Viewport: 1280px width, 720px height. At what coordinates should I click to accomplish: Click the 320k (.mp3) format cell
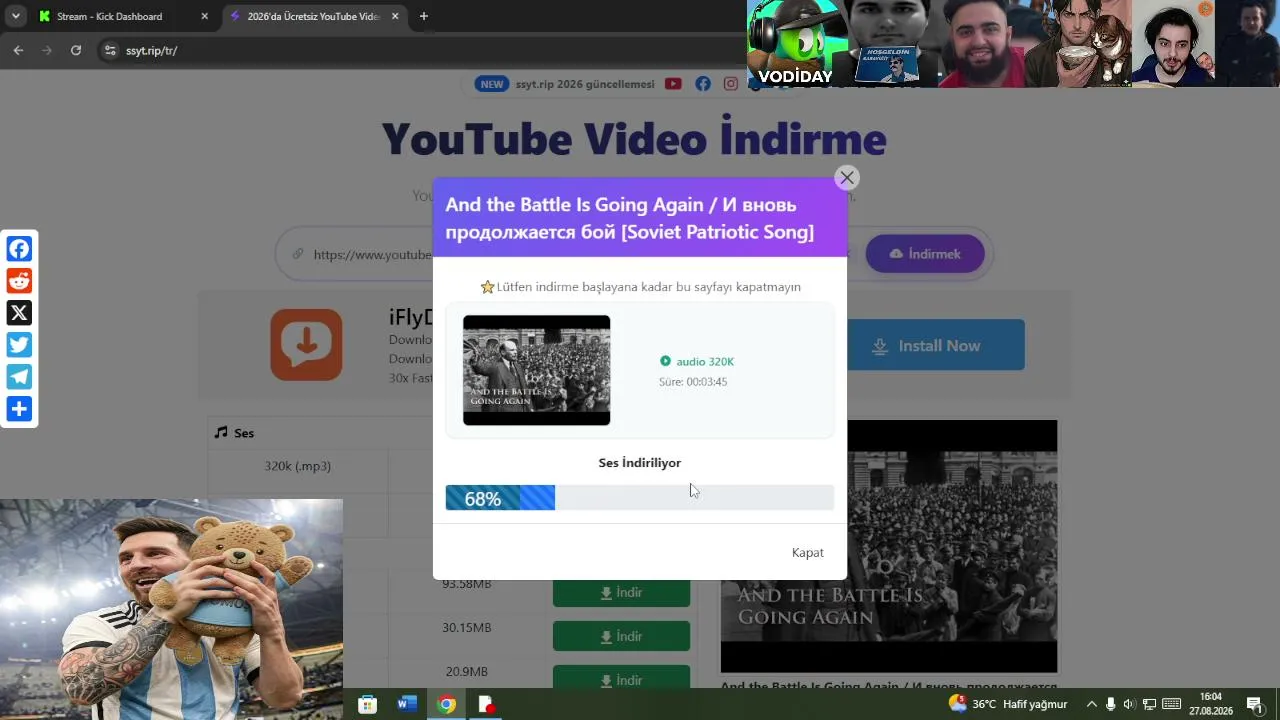(298, 466)
